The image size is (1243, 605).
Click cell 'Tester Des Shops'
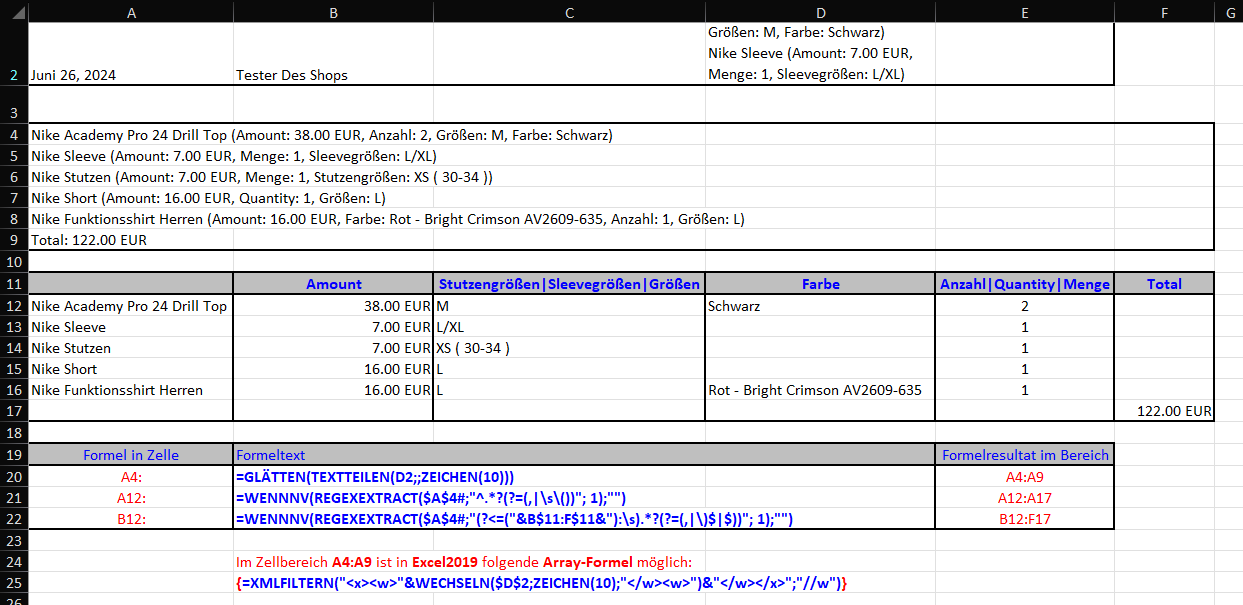pyautogui.click(x=333, y=54)
